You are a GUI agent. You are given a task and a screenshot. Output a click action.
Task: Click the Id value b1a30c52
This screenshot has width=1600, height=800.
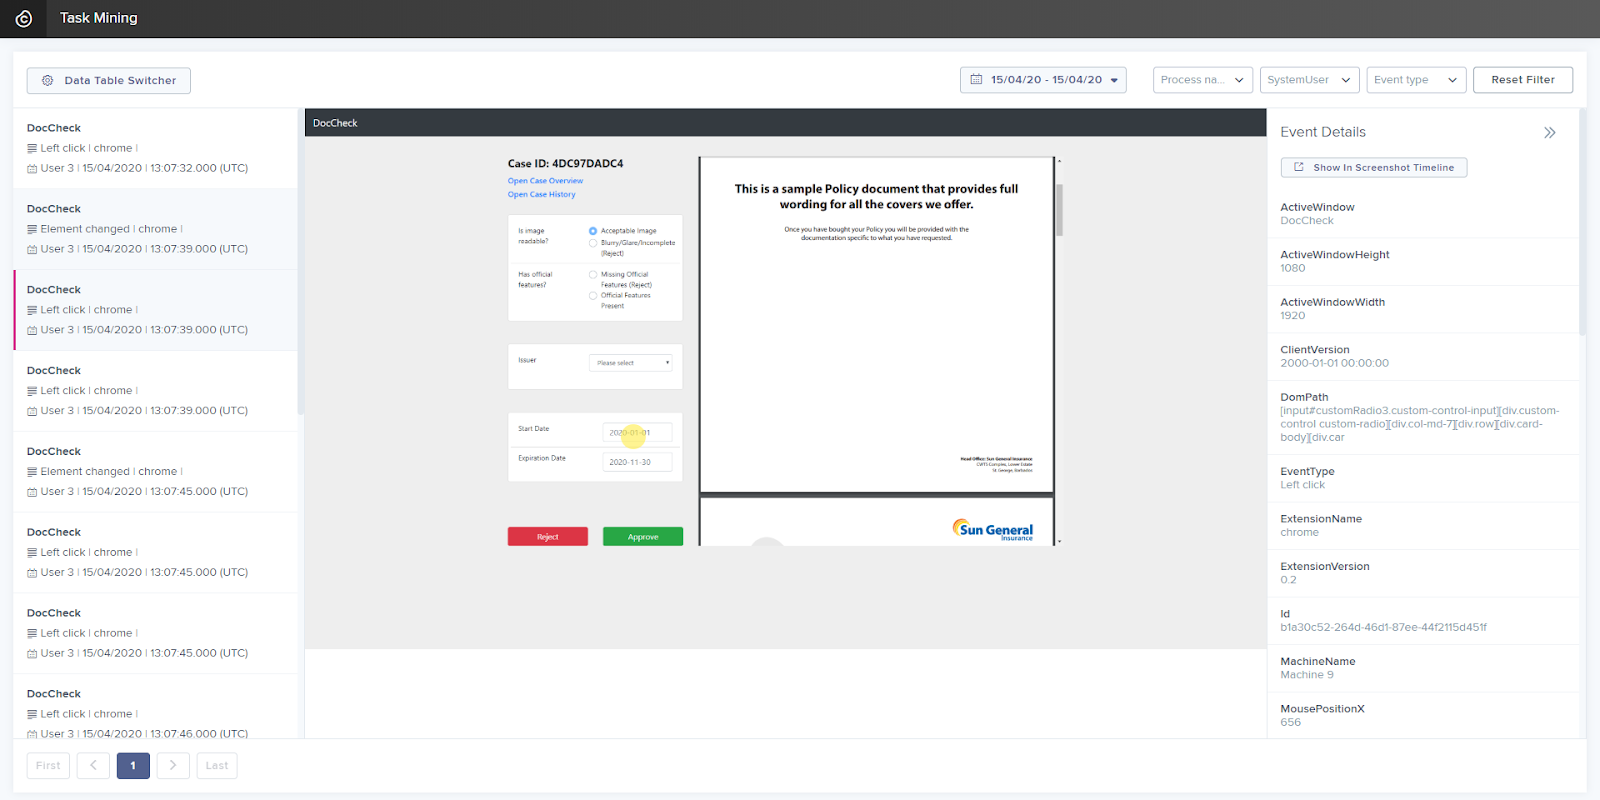pos(1383,628)
